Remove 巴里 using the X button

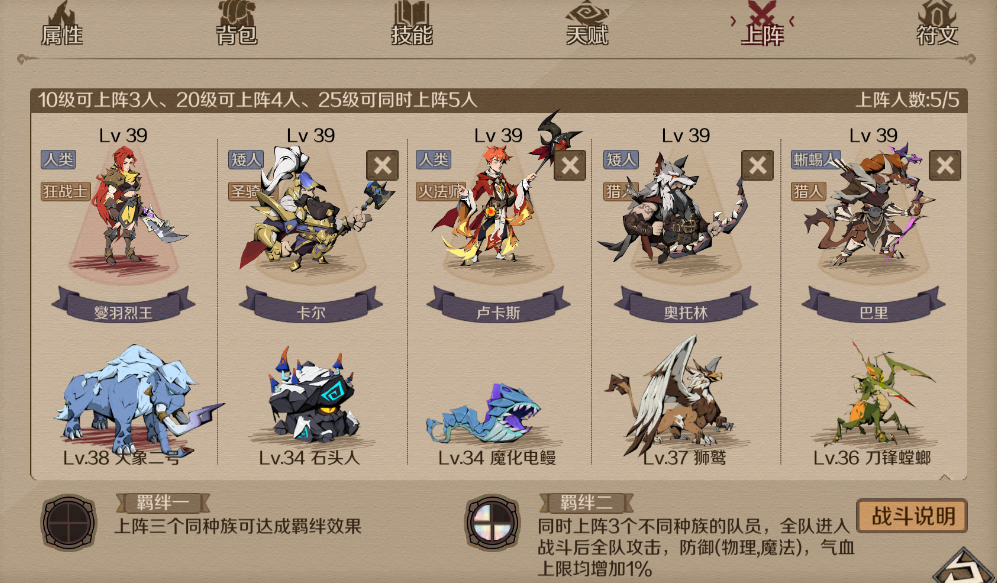945,165
